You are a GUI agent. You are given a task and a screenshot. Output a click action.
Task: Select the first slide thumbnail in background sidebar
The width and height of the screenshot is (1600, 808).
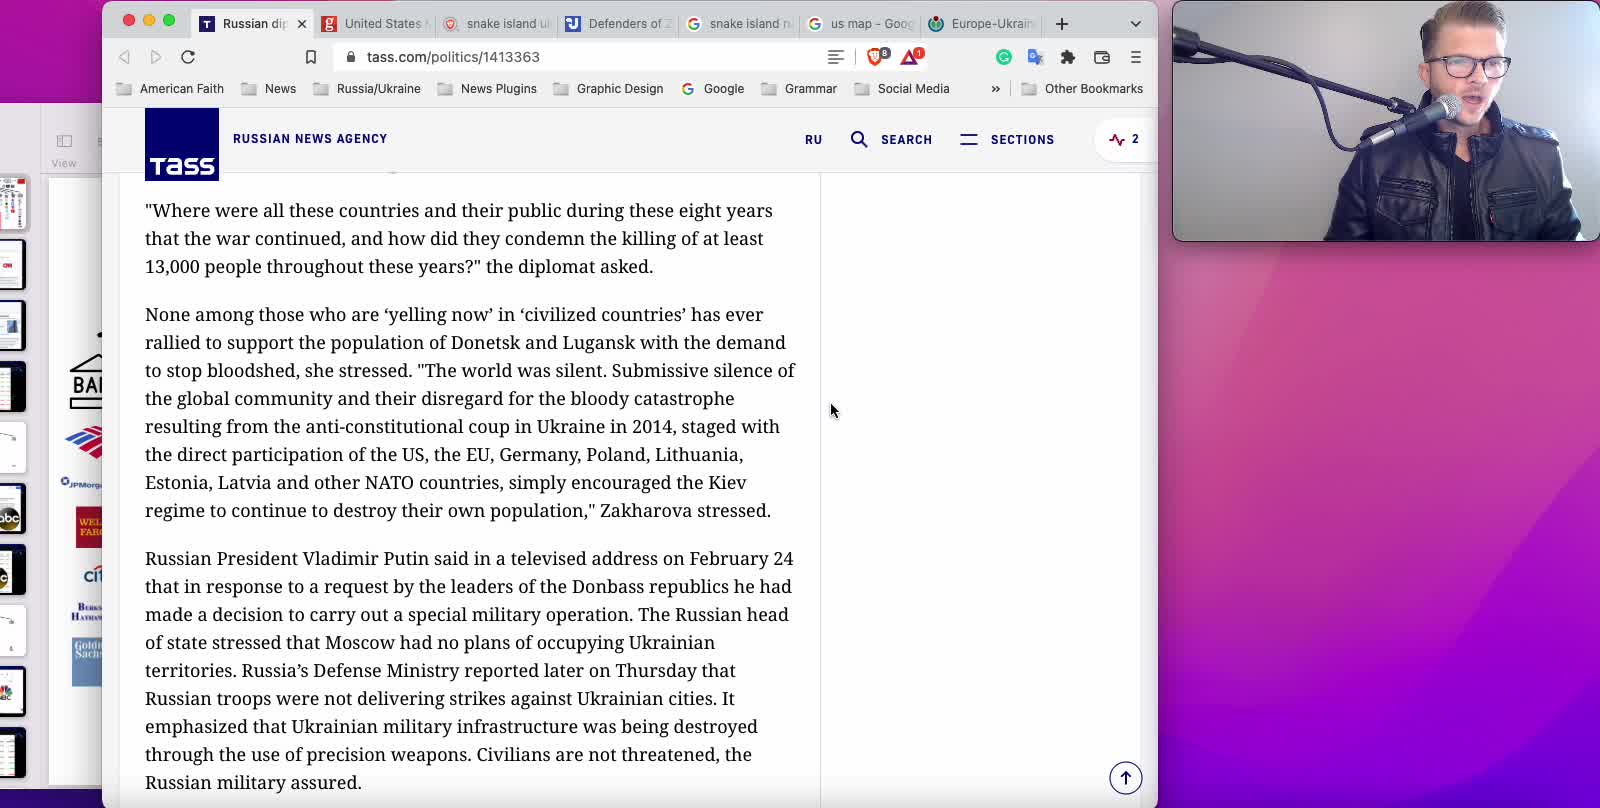click(12, 203)
